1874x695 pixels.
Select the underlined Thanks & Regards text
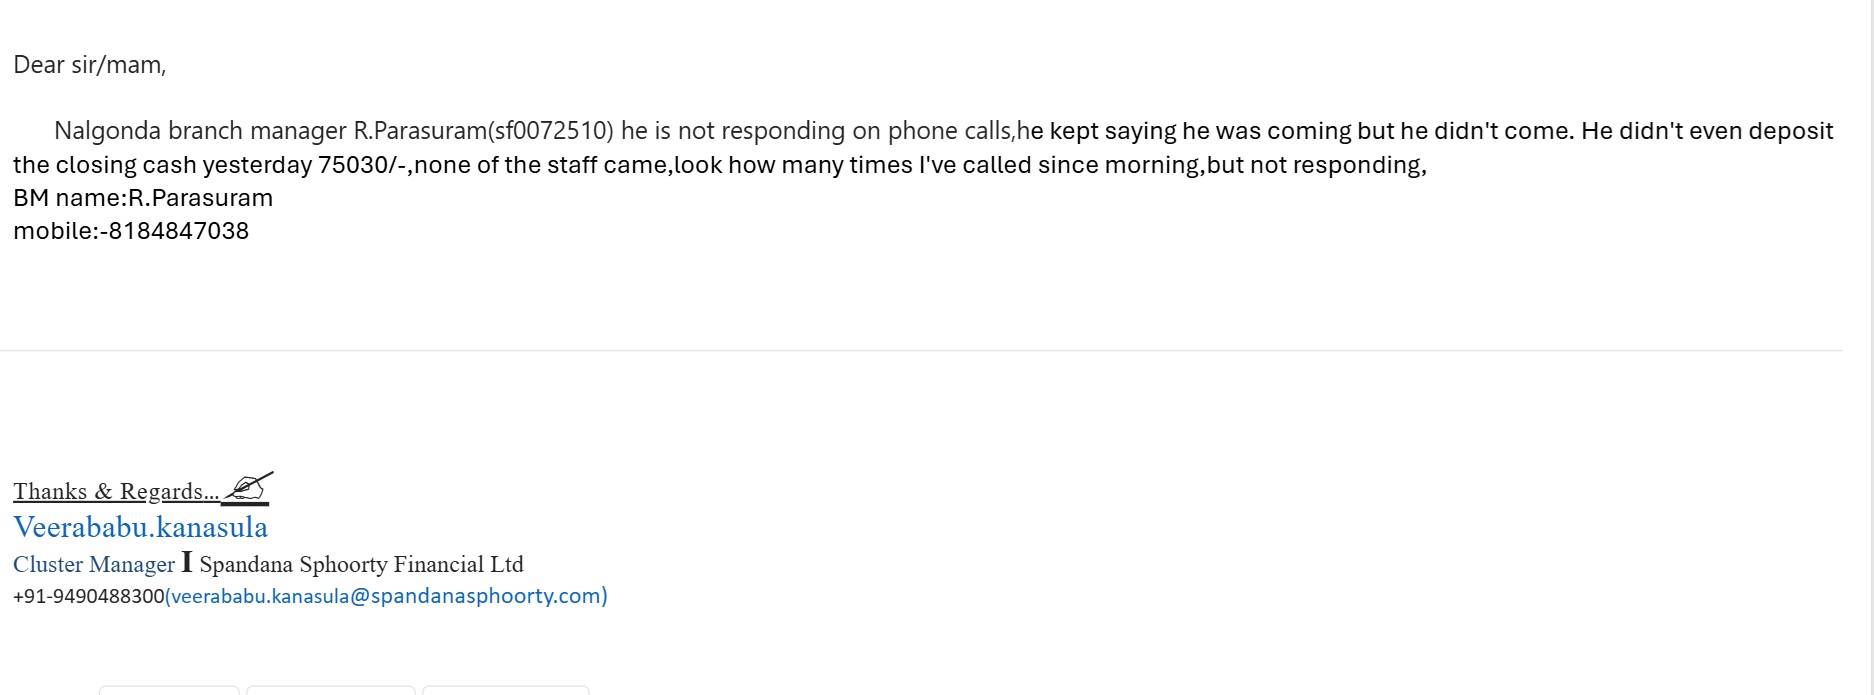tap(115, 492)
